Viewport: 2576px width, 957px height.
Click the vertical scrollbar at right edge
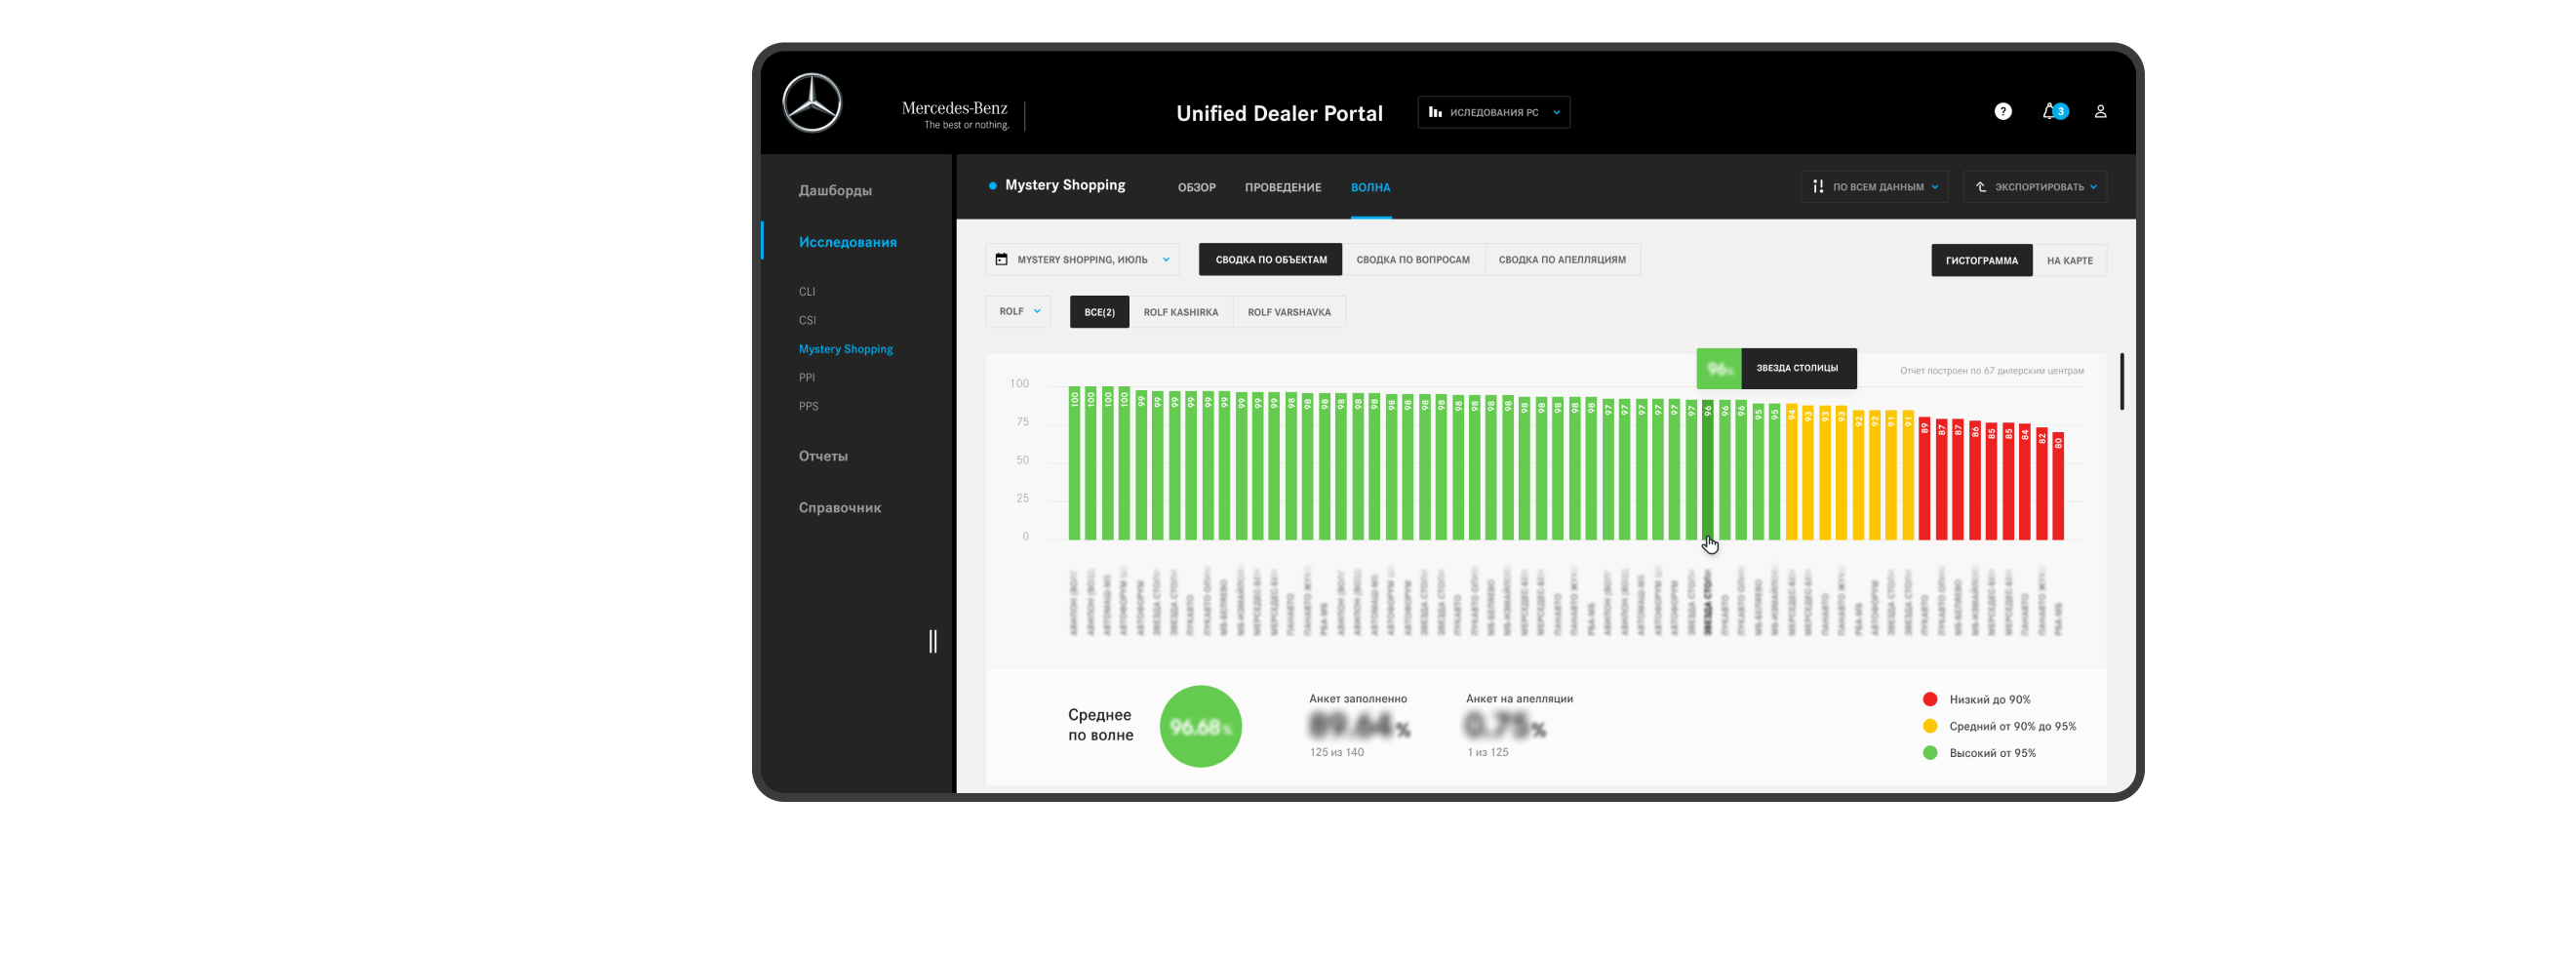click(2121, 381)
